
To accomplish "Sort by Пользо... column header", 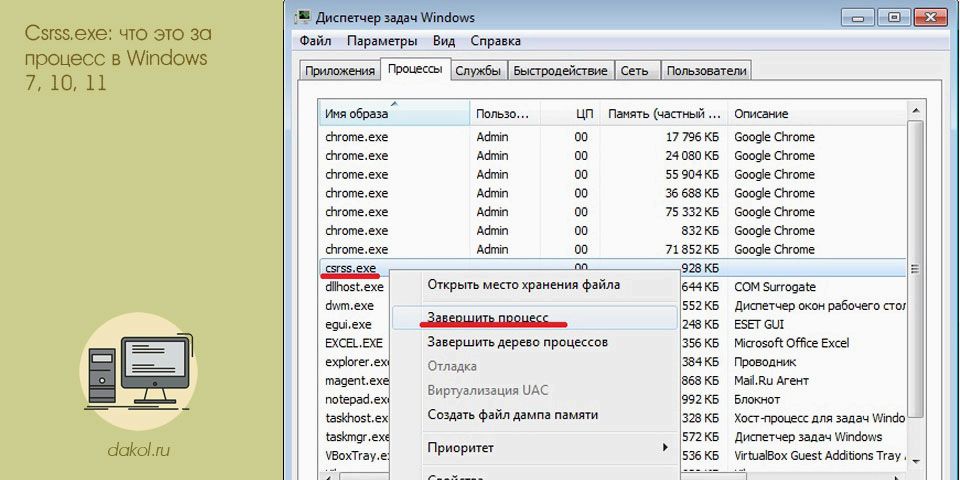I will (505, 113).
